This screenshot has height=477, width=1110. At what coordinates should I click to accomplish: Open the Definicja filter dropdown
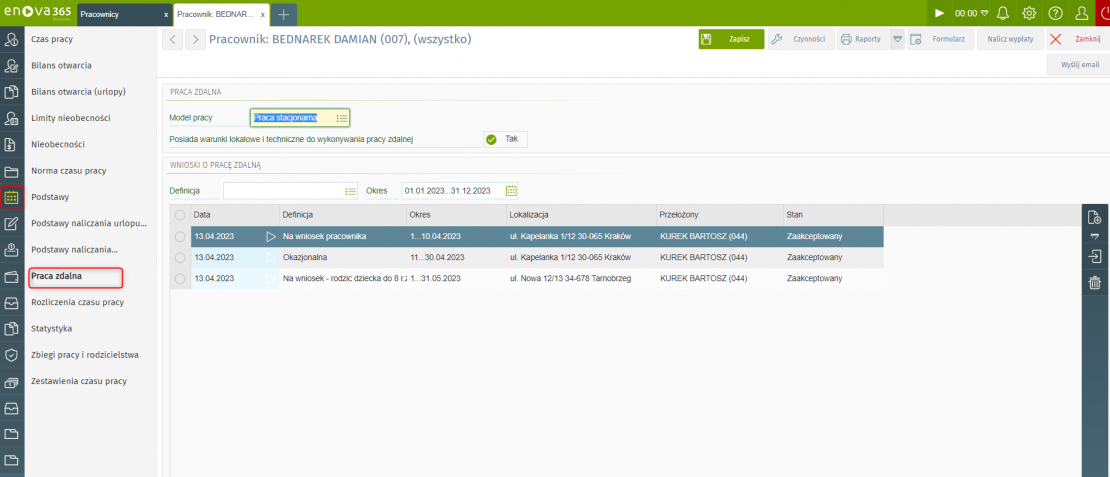click(x=350, y=190)
